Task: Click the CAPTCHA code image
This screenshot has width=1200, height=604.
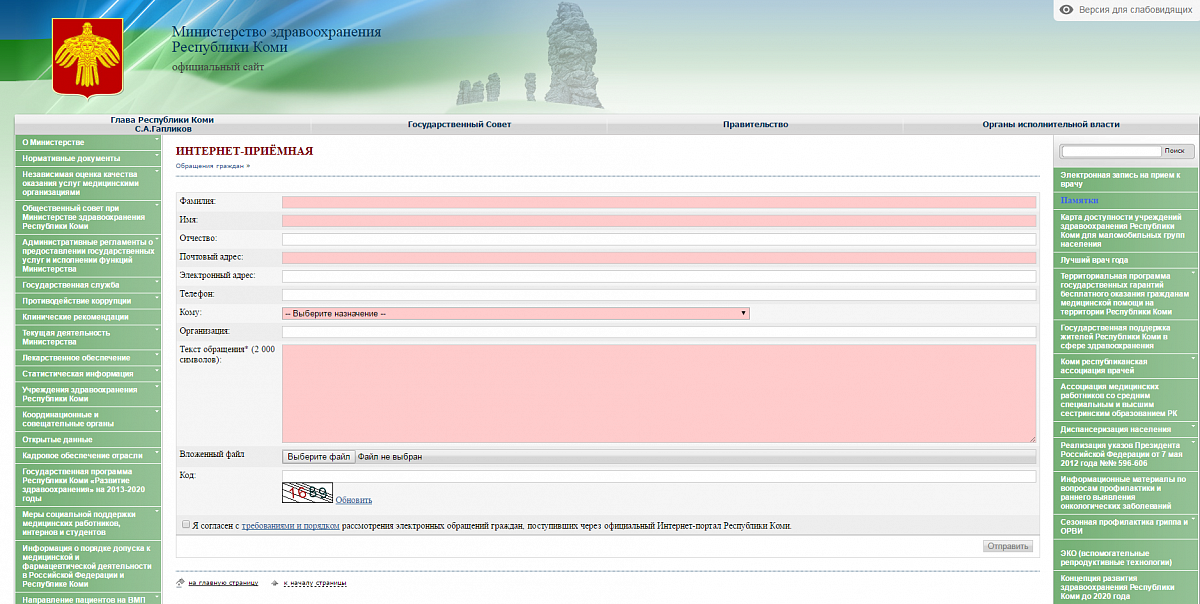Action: point(307,492)
